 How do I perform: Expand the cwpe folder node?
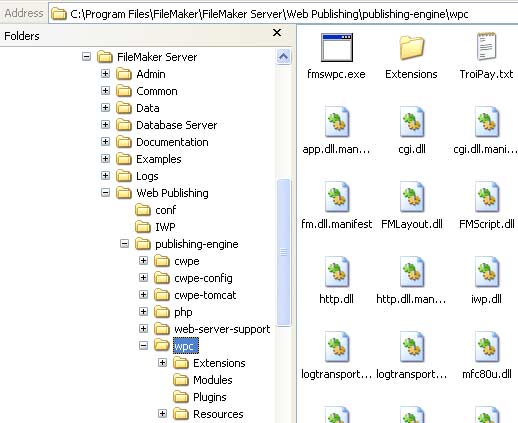tap(143, 261)
